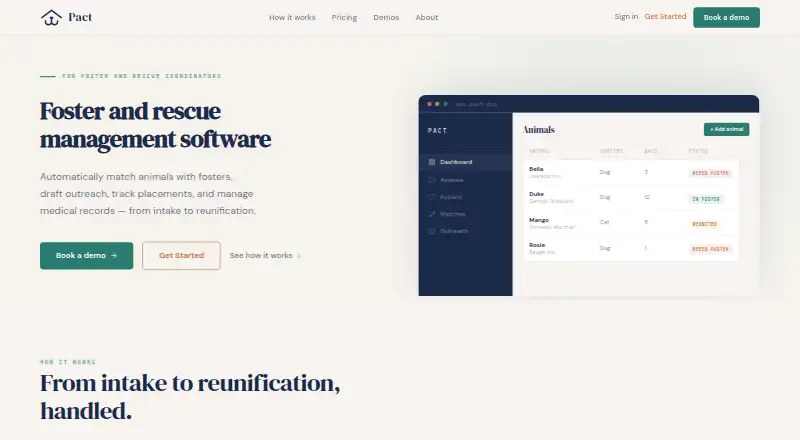
Task: Click the outlined Get Started hero button
Action: pyautogui.click(x=181, y=255)
